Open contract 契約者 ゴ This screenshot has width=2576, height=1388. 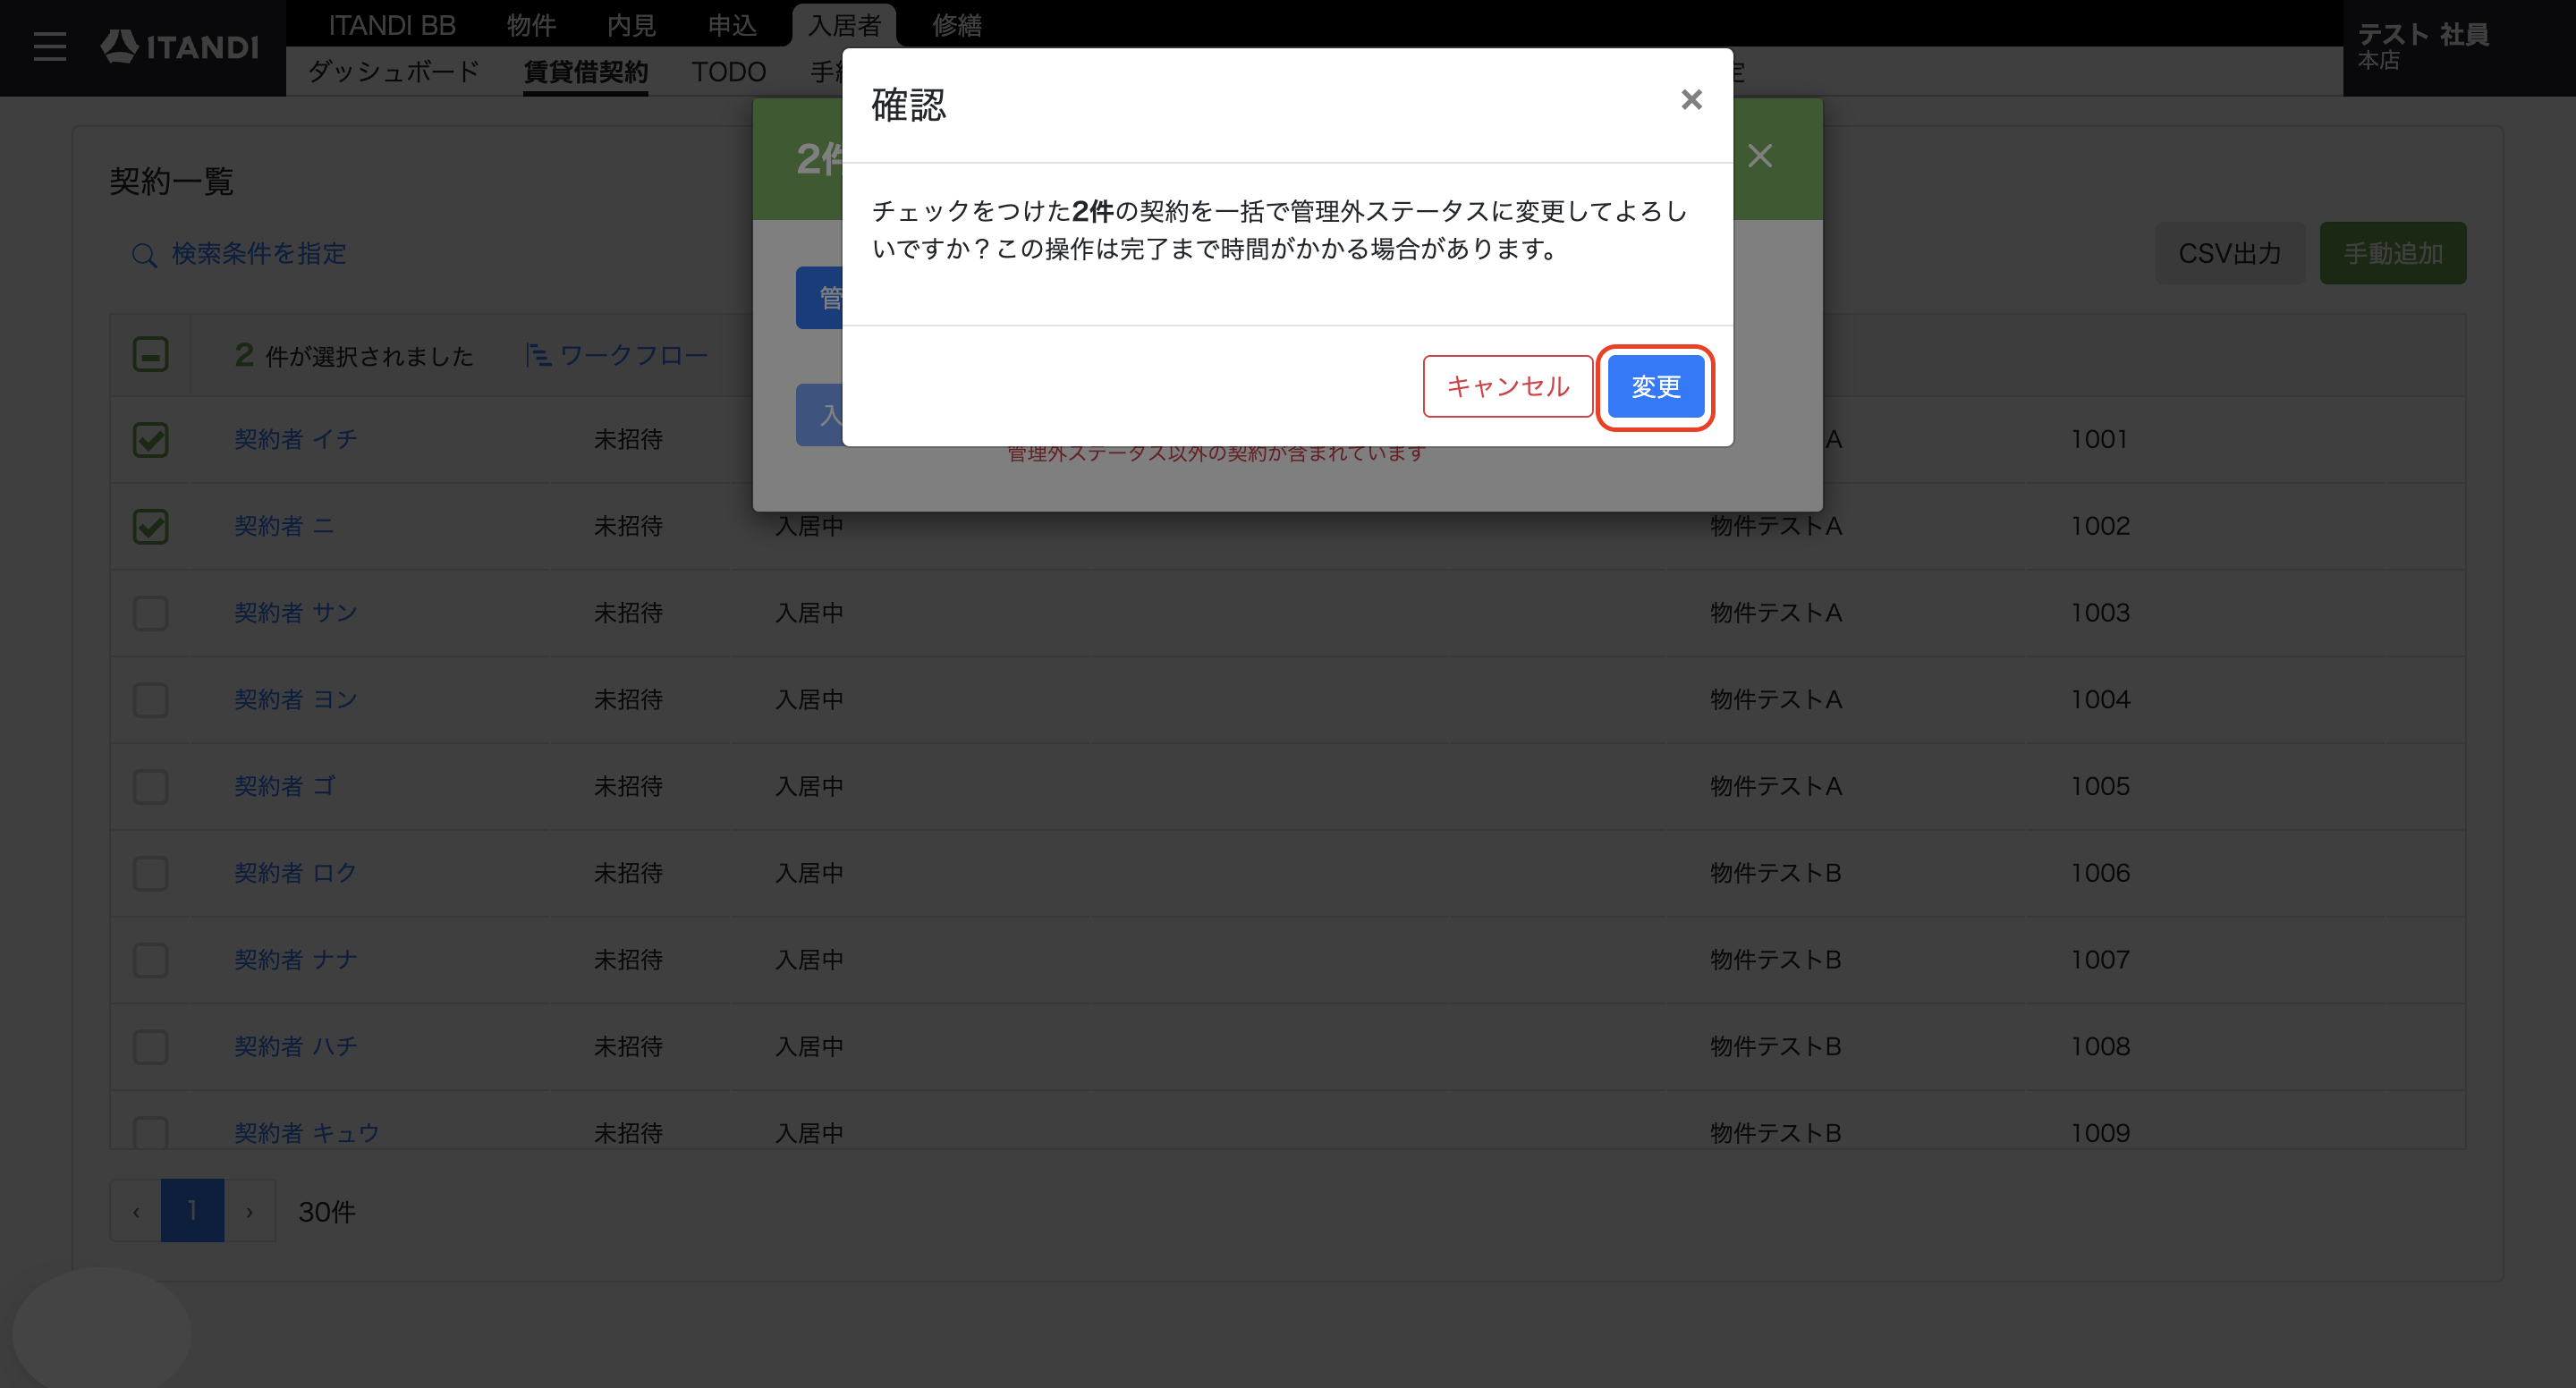284,786
